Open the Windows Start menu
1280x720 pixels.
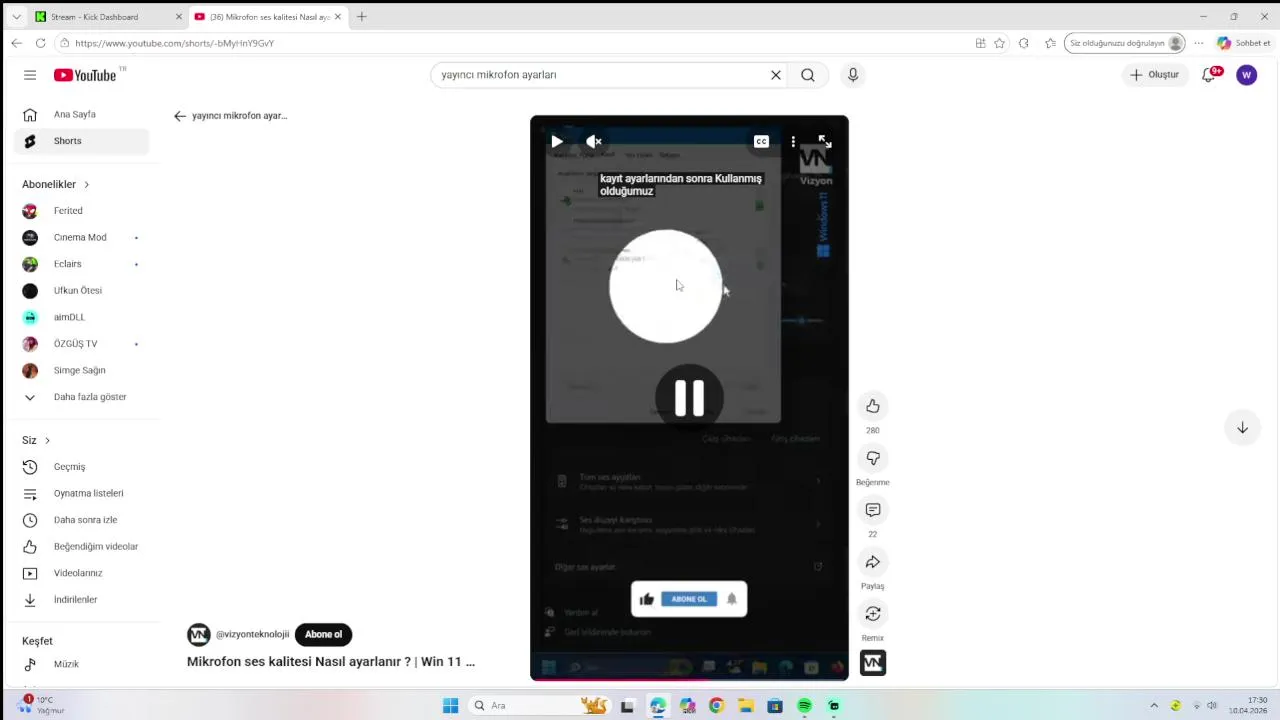[x=451, y=706]
